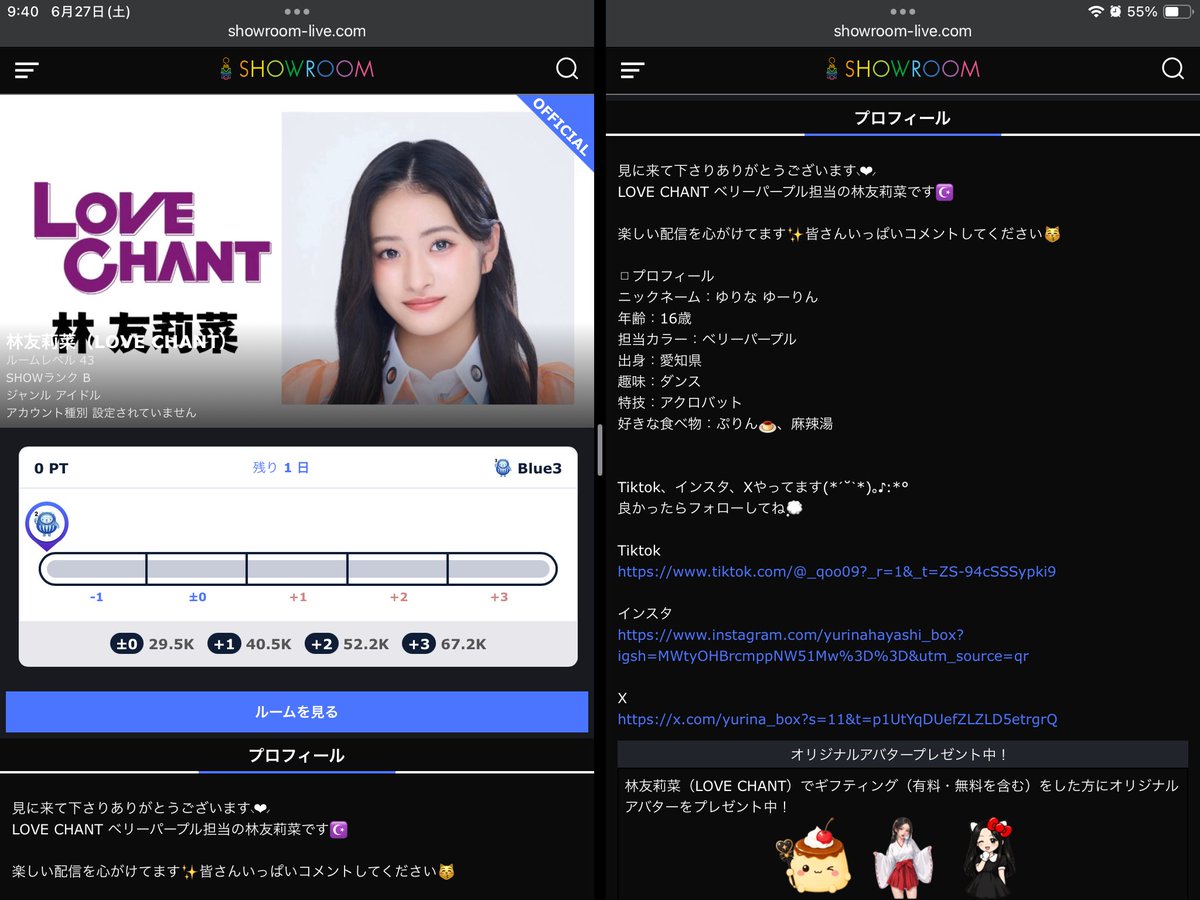The width and height of the screenshot is (1200, 900).
Task: Tap the 6月27日(土) date in status bar
Action: point(90,11)
